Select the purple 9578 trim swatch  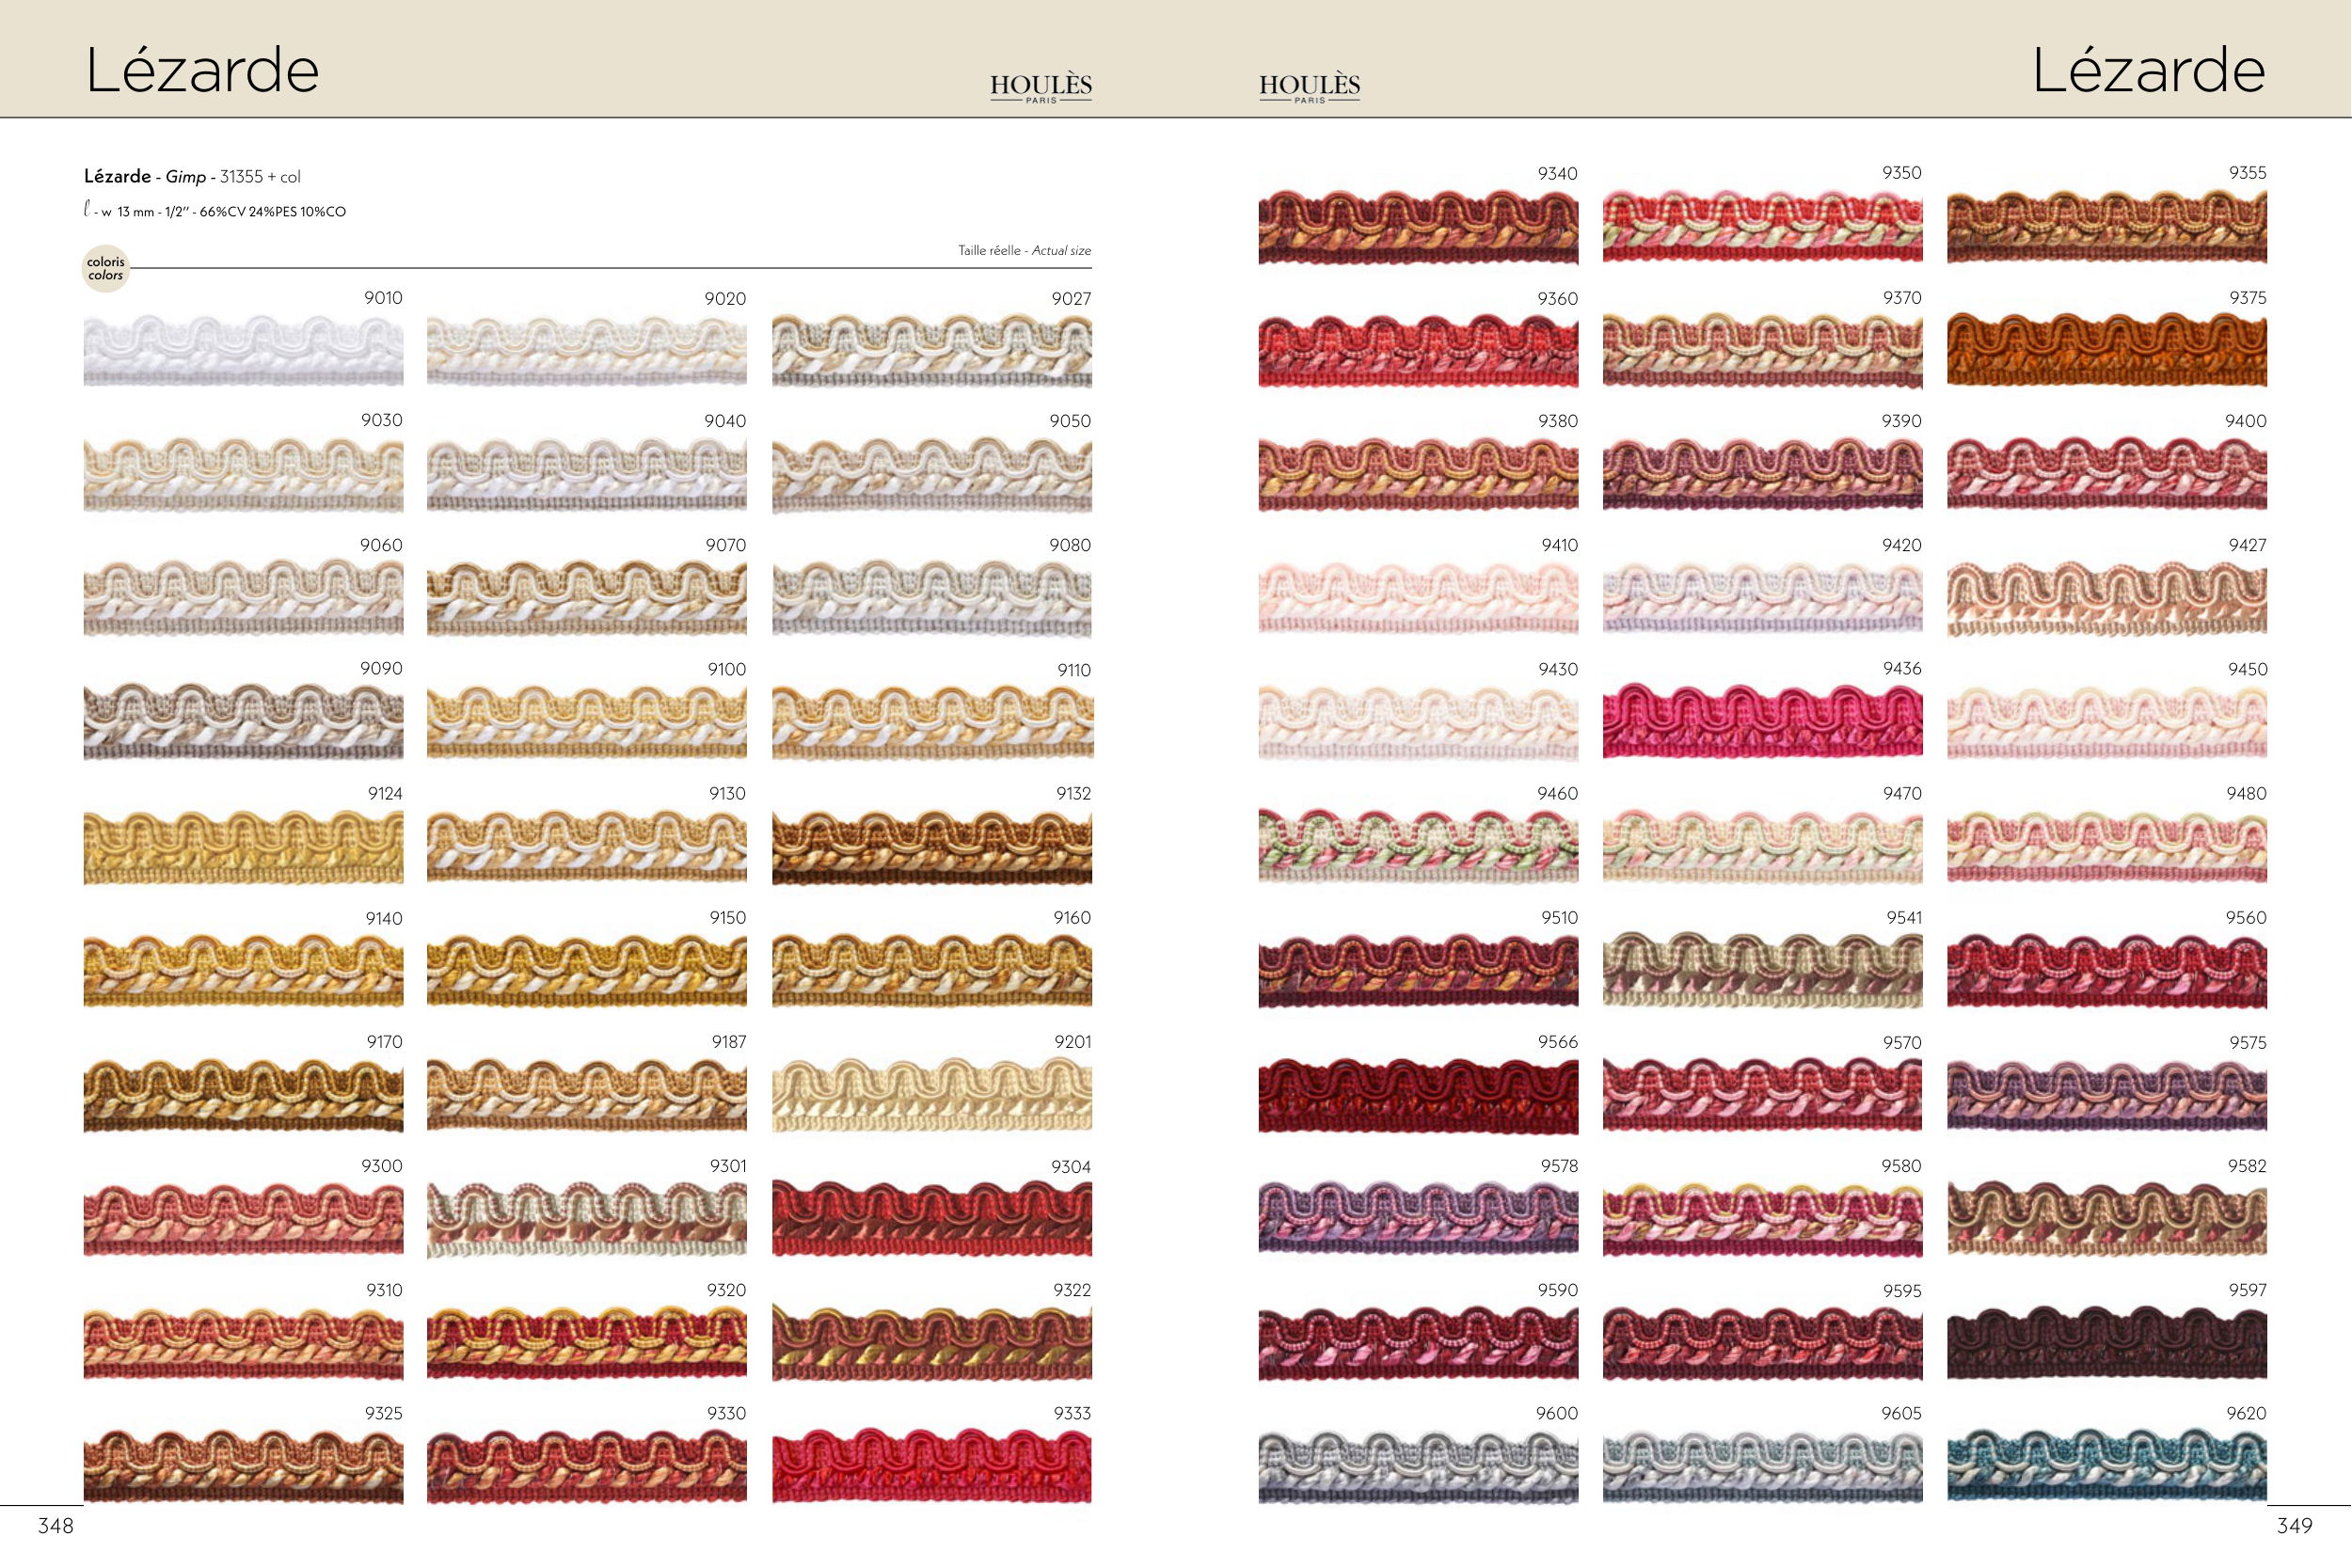pos(1418,1218)
